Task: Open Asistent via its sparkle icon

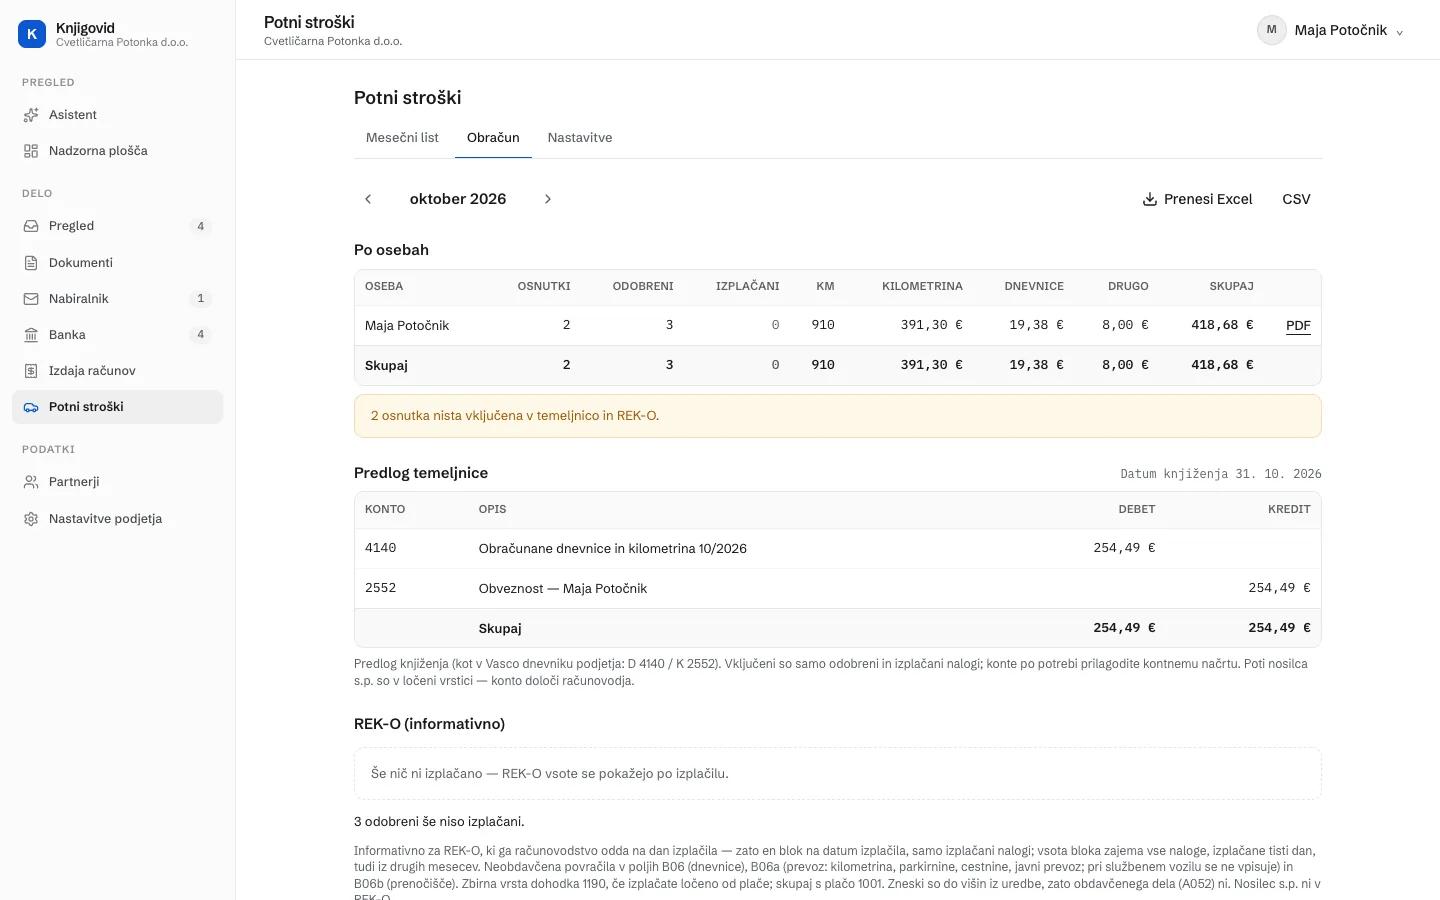Action: 31,115
